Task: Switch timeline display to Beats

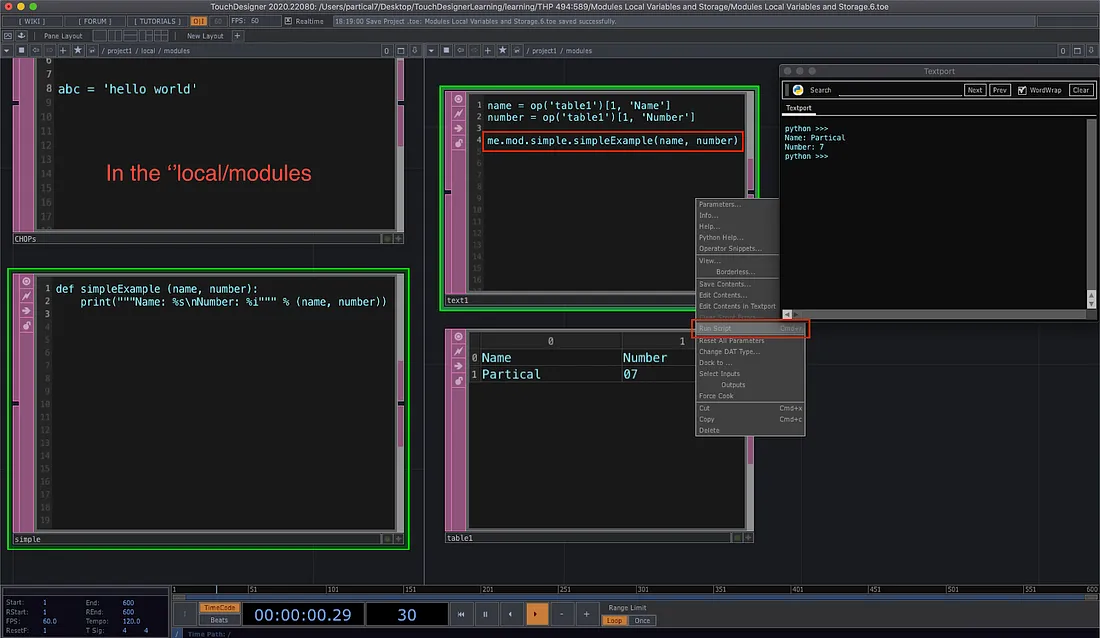Action: (219, 621)
